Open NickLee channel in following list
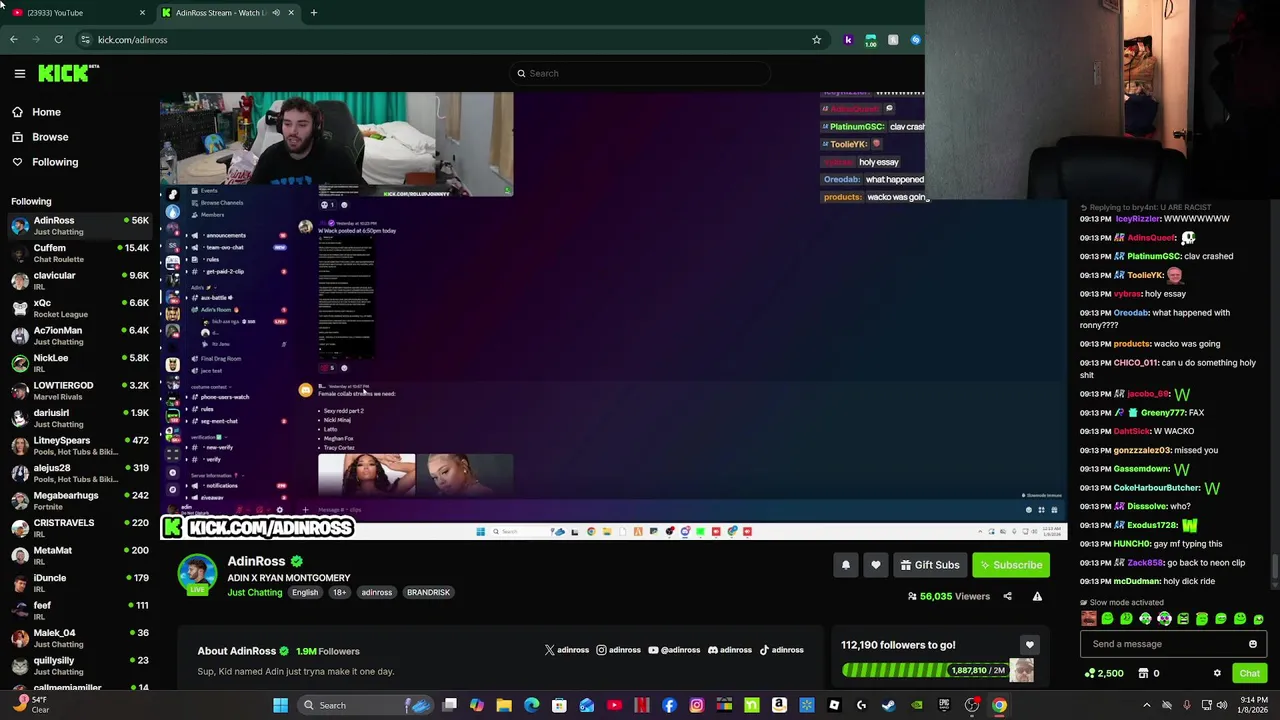 click(x=80, y=363)
